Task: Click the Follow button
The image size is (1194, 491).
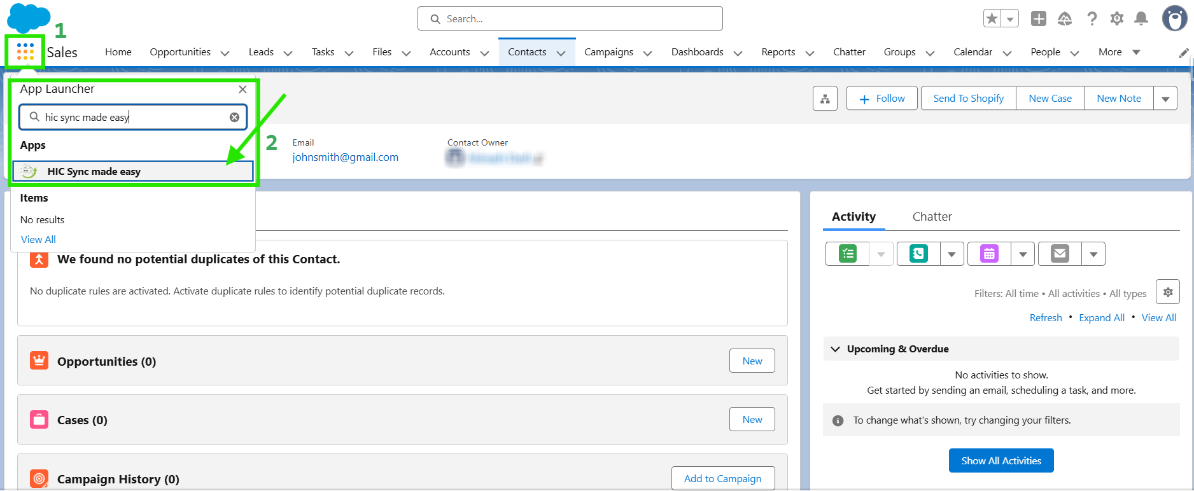Action: [x=882, y=98]
